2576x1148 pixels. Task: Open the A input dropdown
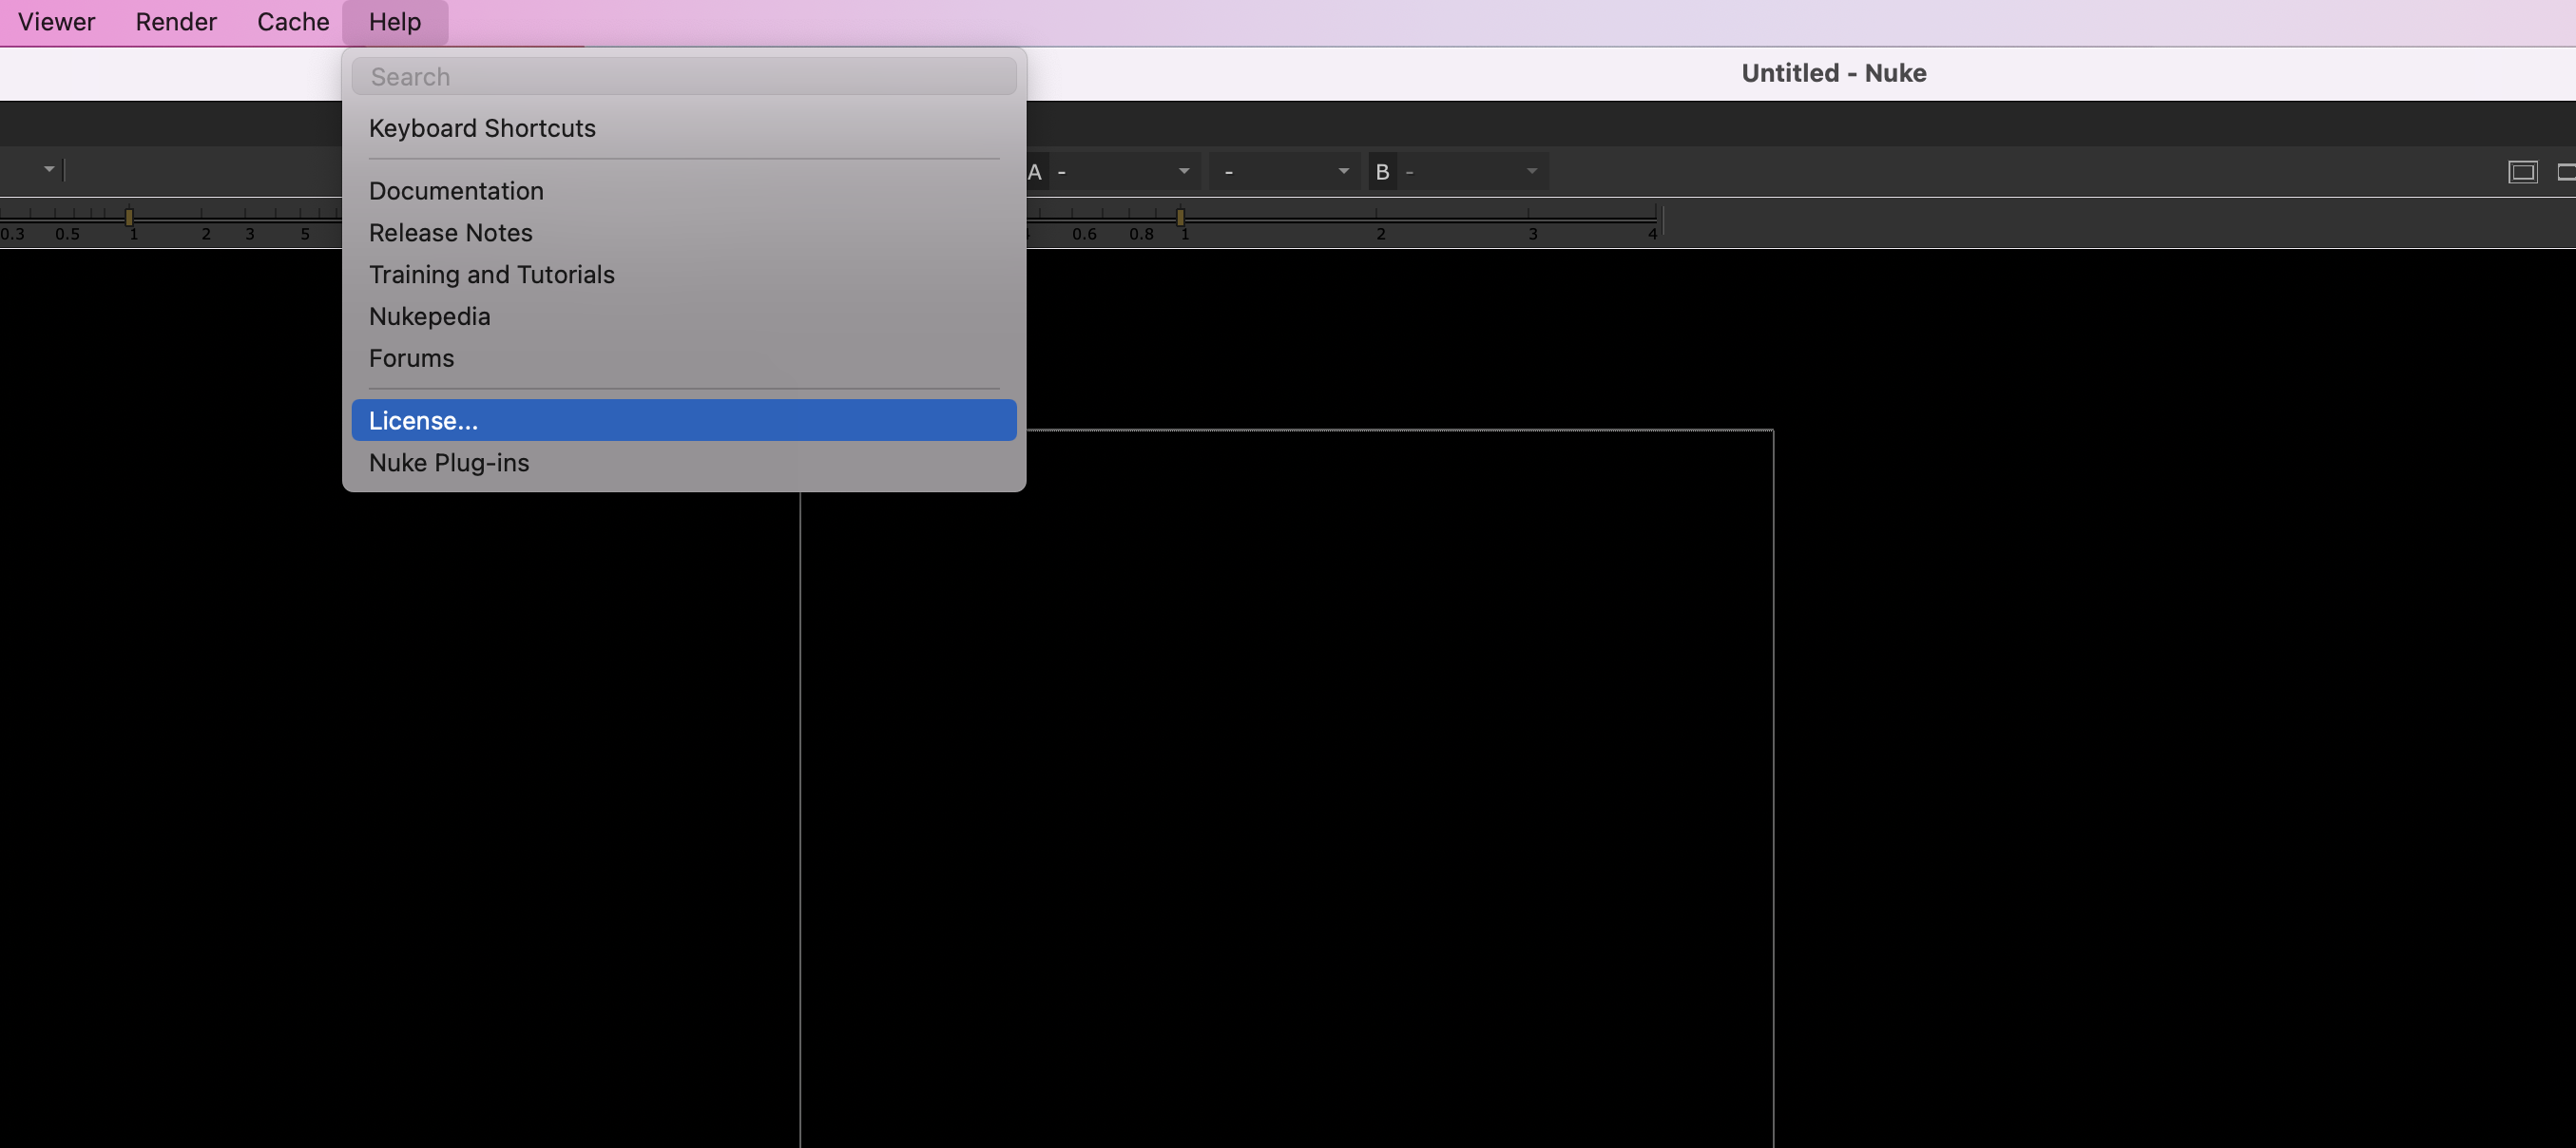click(1122, 172)
